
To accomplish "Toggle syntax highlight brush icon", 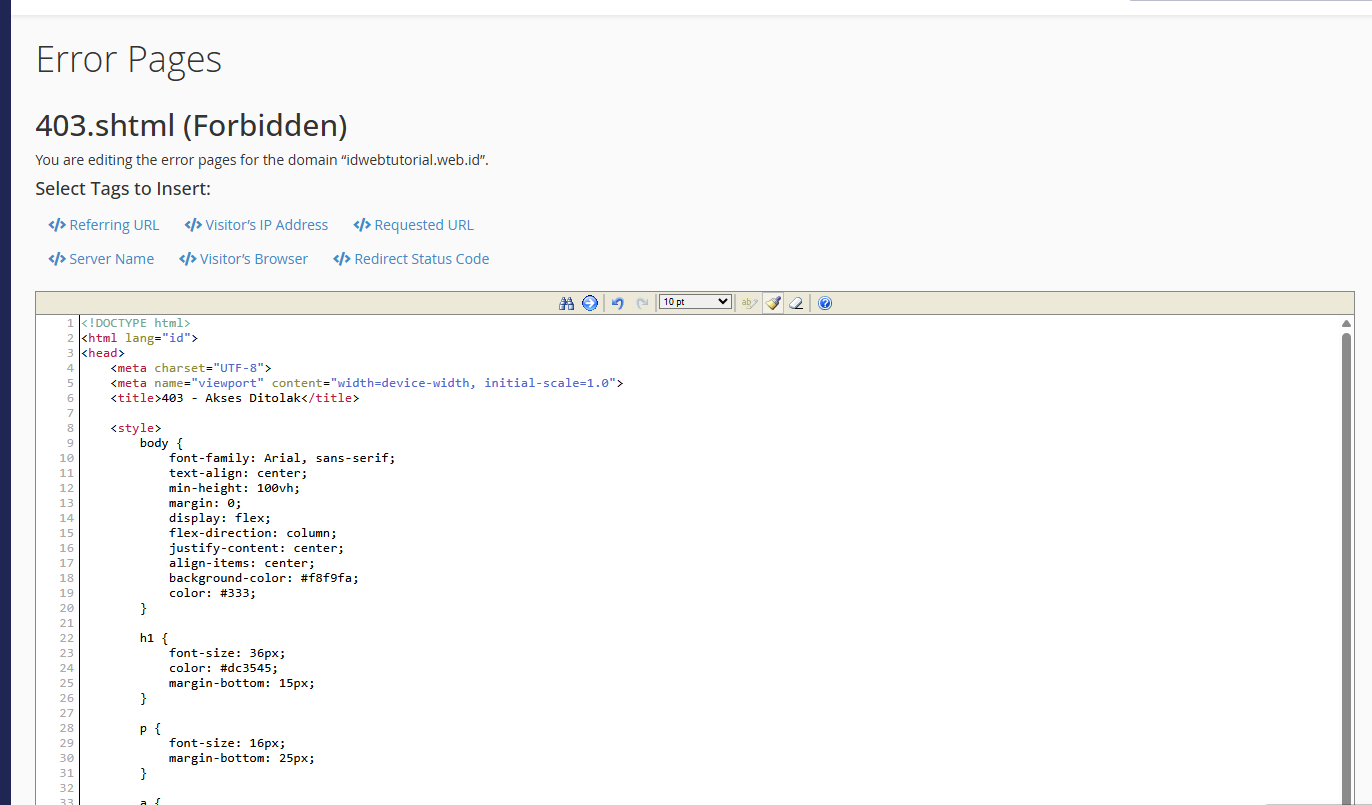I will tap(773, 303).
